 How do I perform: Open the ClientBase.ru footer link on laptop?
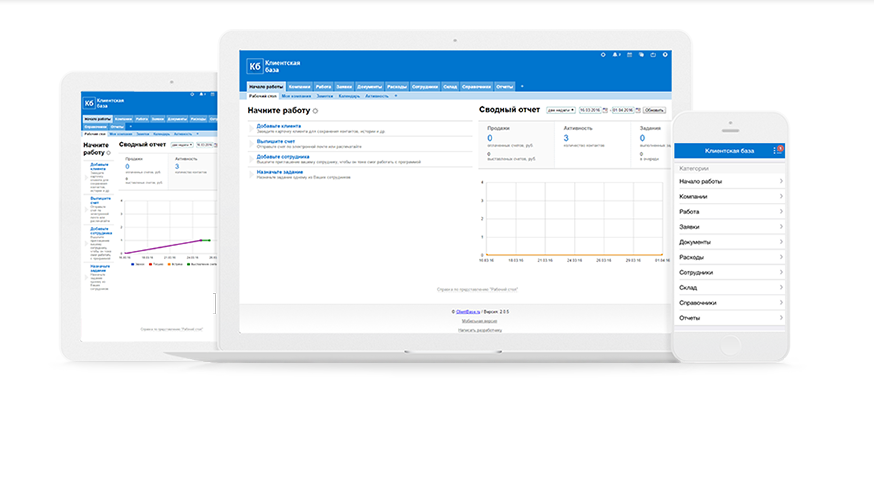point(468,312)
